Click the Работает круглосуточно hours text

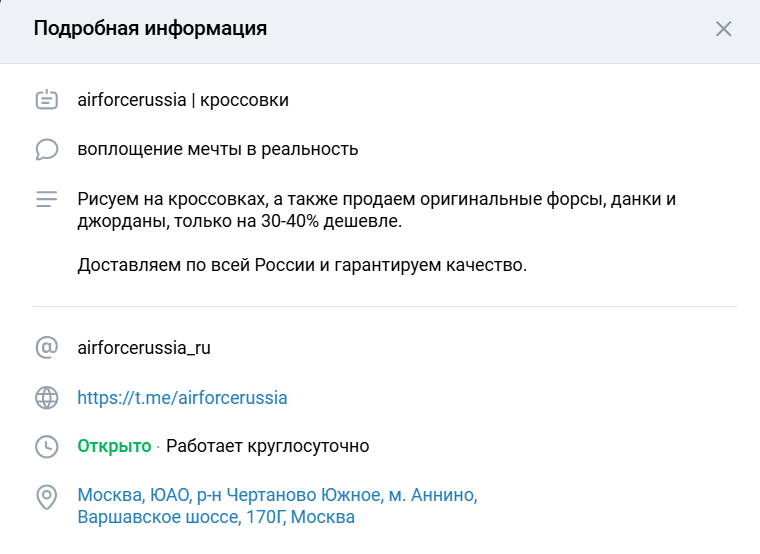pos(268,446)
